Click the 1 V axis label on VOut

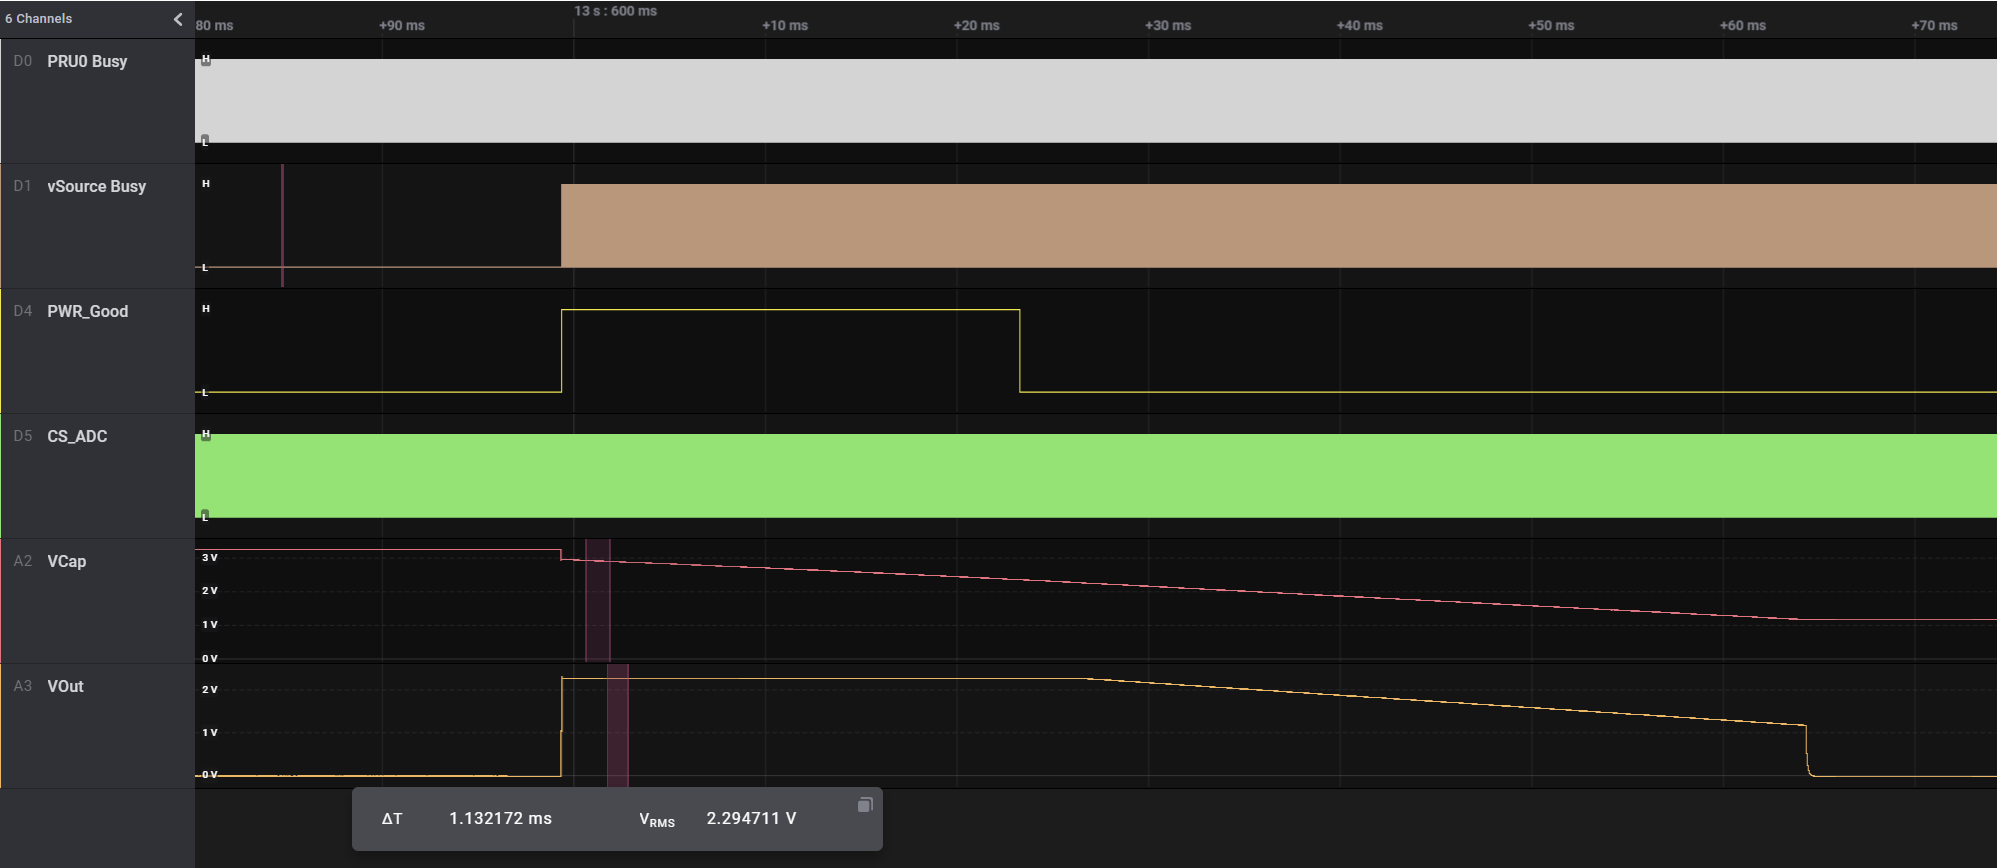210,733
